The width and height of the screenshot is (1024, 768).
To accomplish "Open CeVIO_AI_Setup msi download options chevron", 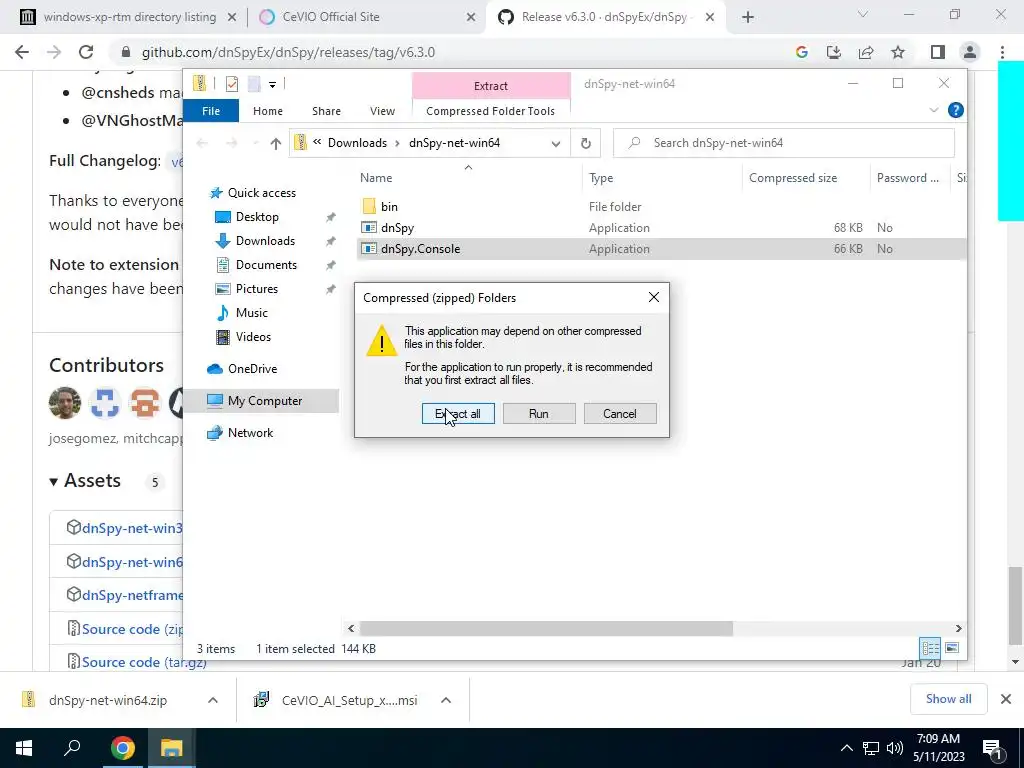I will (x=446, y=700).
